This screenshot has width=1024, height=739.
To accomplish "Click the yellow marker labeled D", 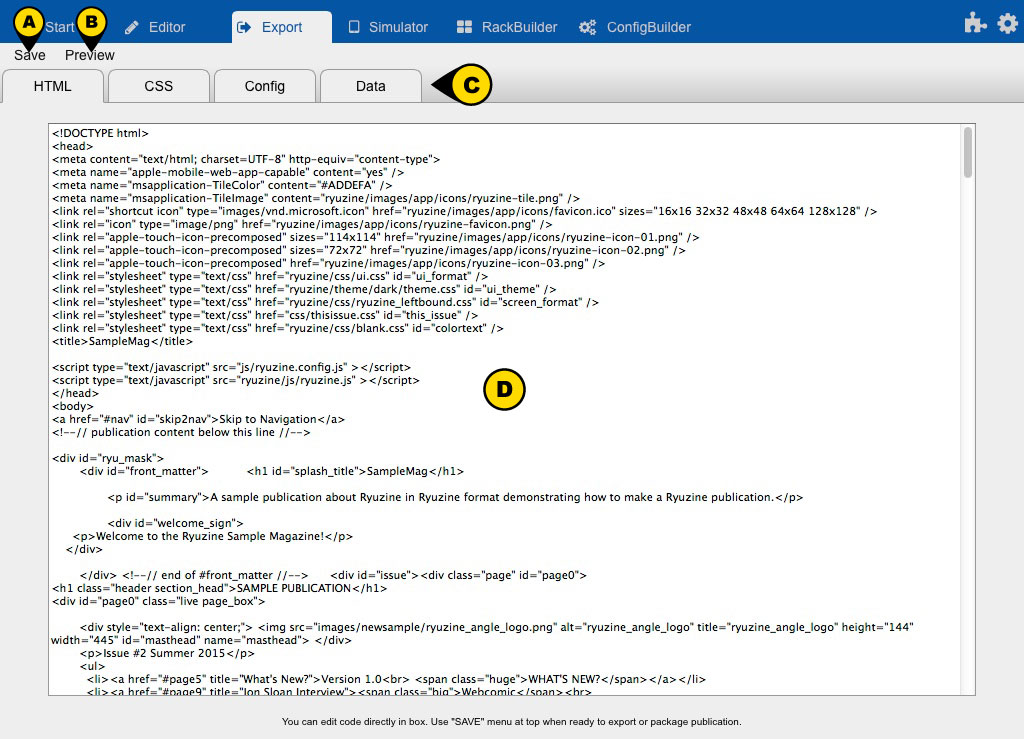I will click(504, 391).
